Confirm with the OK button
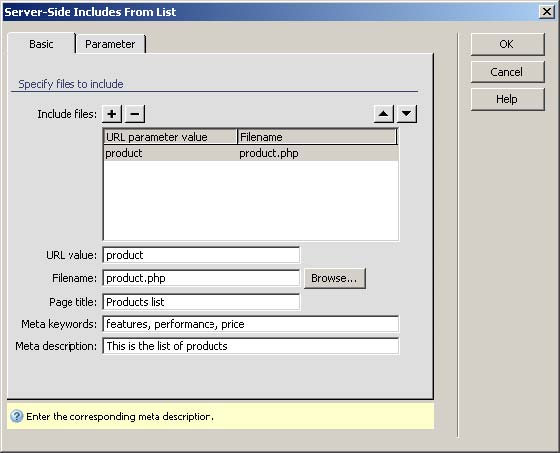This screenshot has height=453, width=560. click(x=508, y=44)
